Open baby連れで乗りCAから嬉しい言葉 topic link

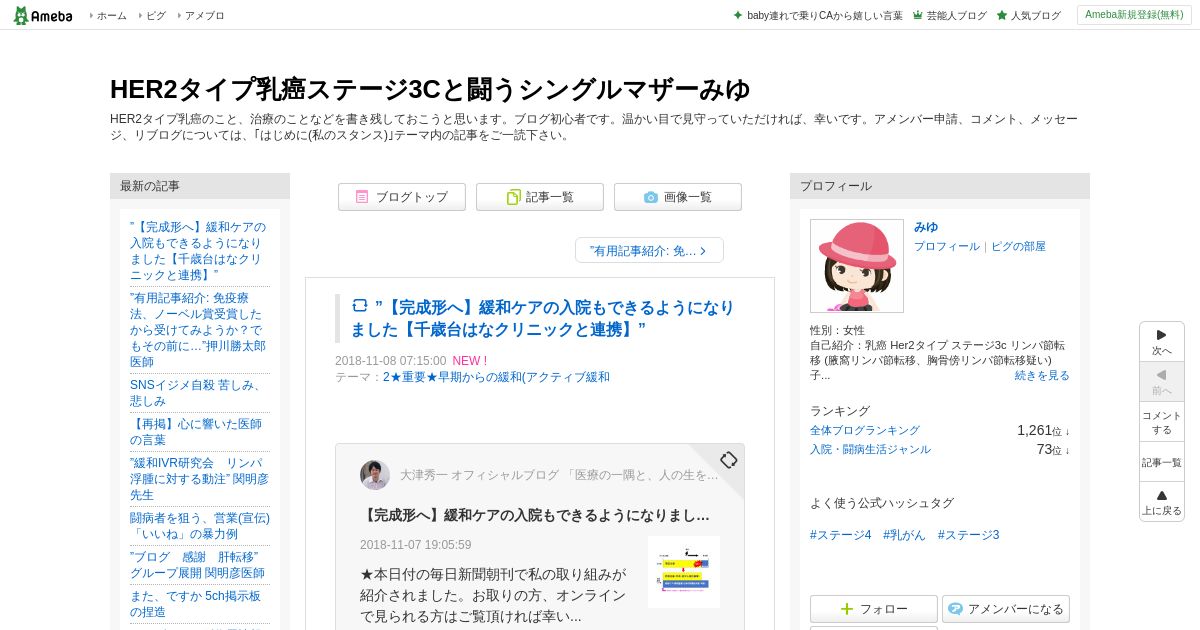click(824, 16)
